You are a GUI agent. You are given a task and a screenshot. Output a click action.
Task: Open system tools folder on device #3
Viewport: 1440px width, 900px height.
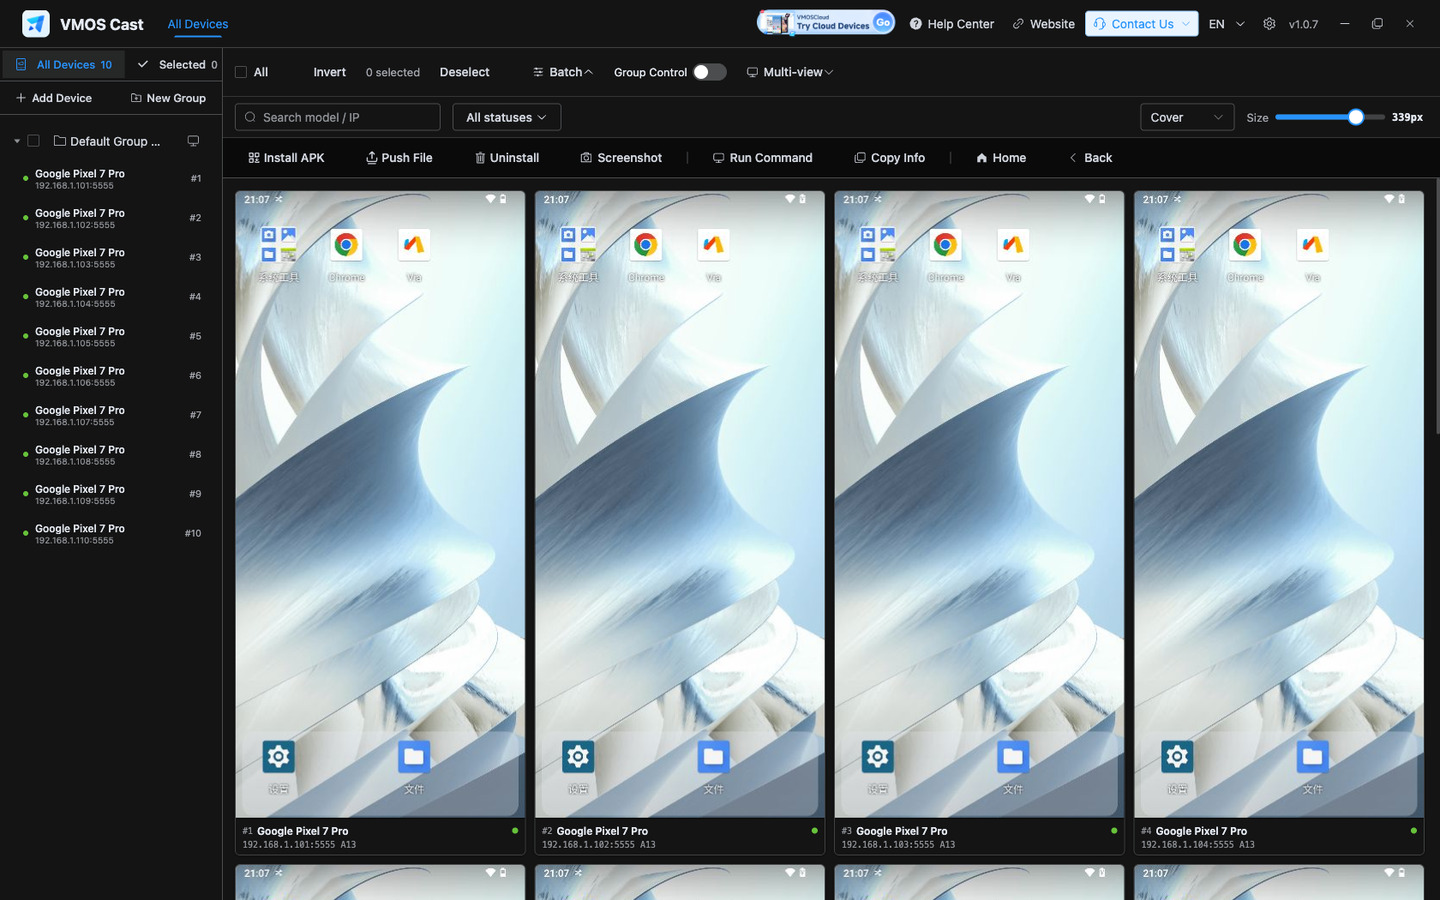(877, 245)
